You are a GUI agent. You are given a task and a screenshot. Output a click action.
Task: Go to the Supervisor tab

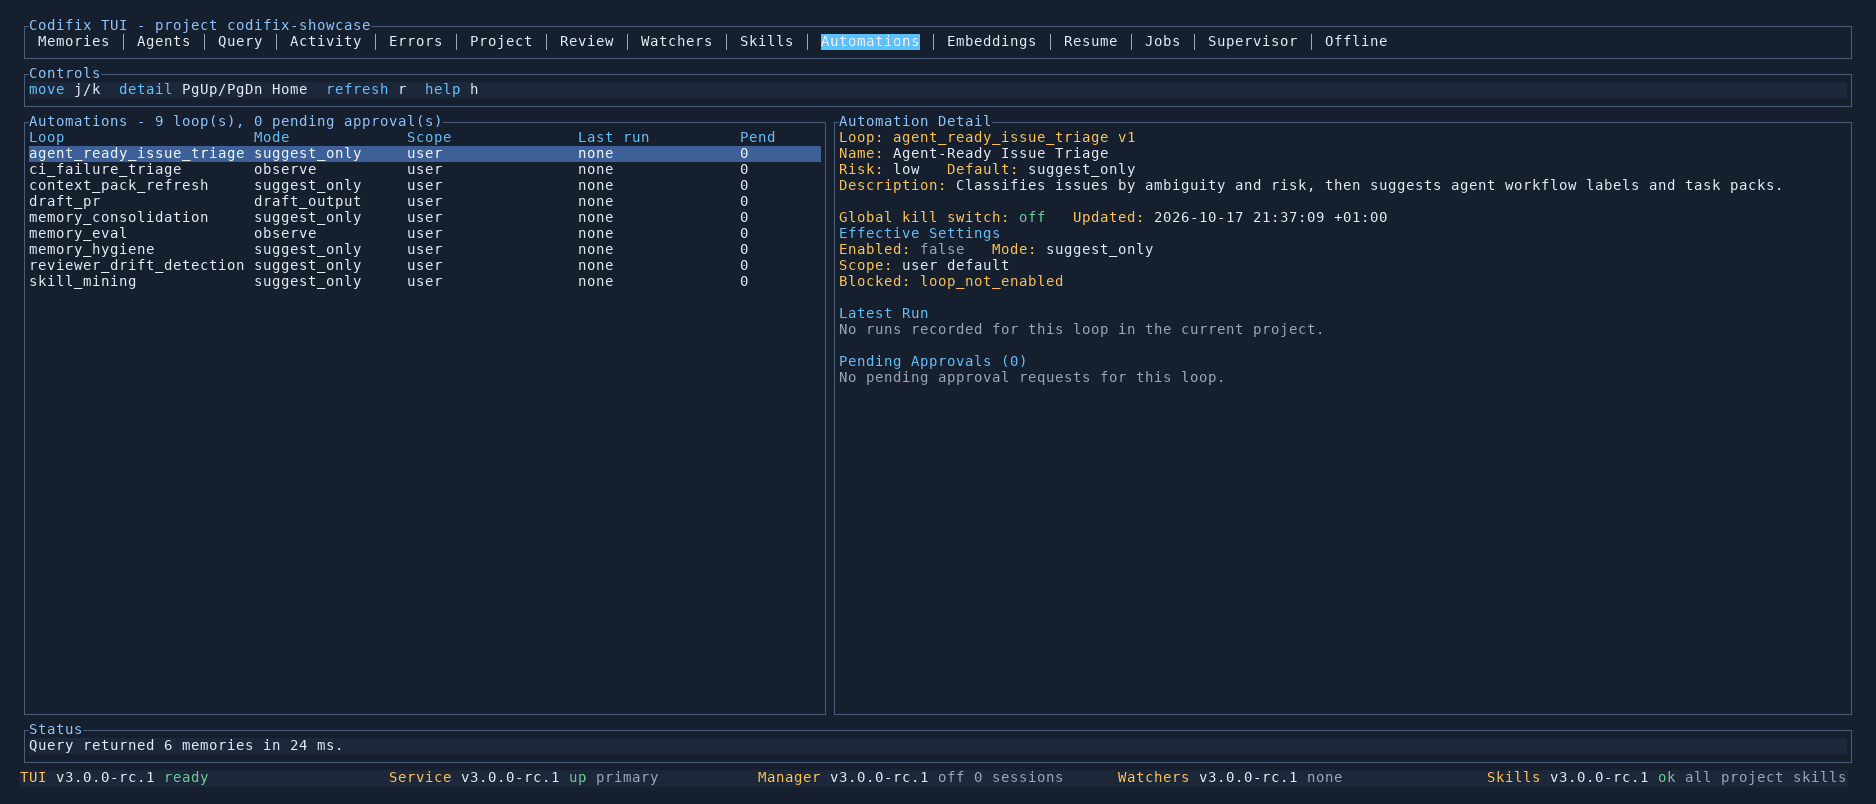pos(1252,41)
